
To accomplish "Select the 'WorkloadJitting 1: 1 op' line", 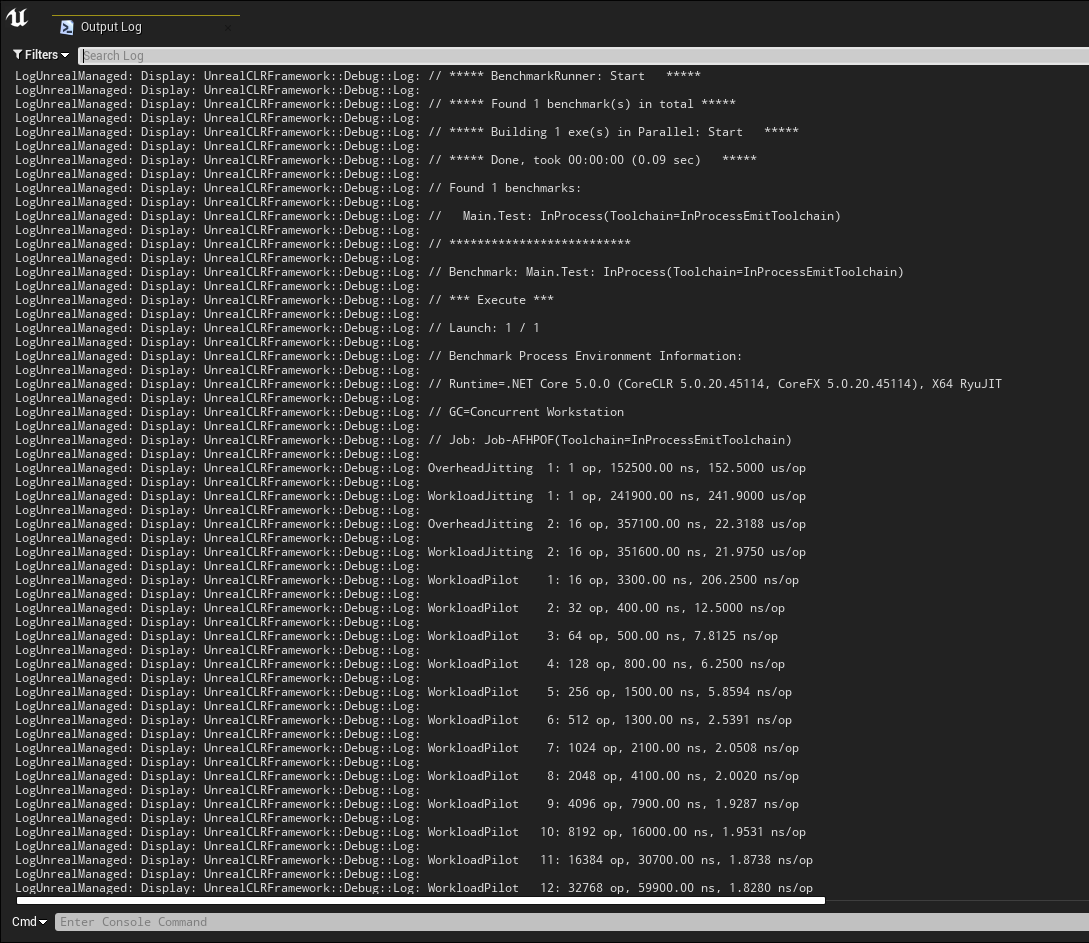I will [410, 496].
